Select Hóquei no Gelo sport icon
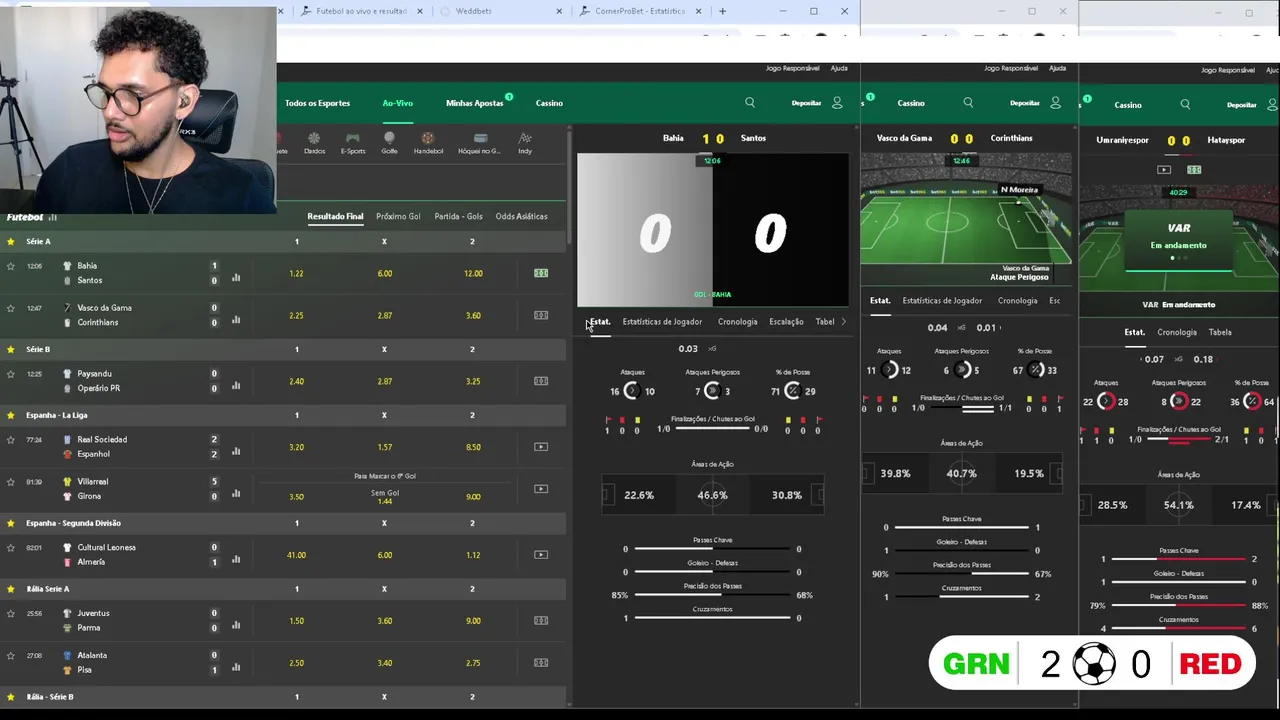 tap(480, 143)
